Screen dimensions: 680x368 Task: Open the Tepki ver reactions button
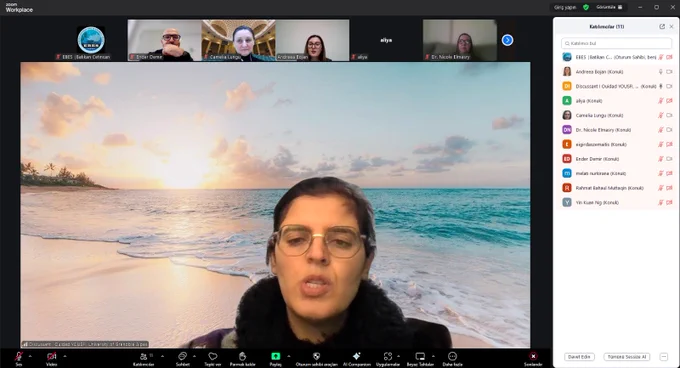[x=212, y=358]
